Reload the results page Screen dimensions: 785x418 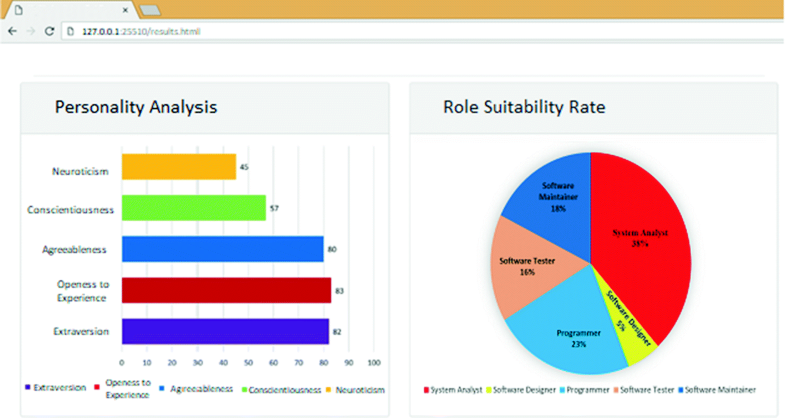(x=49, y=31)
